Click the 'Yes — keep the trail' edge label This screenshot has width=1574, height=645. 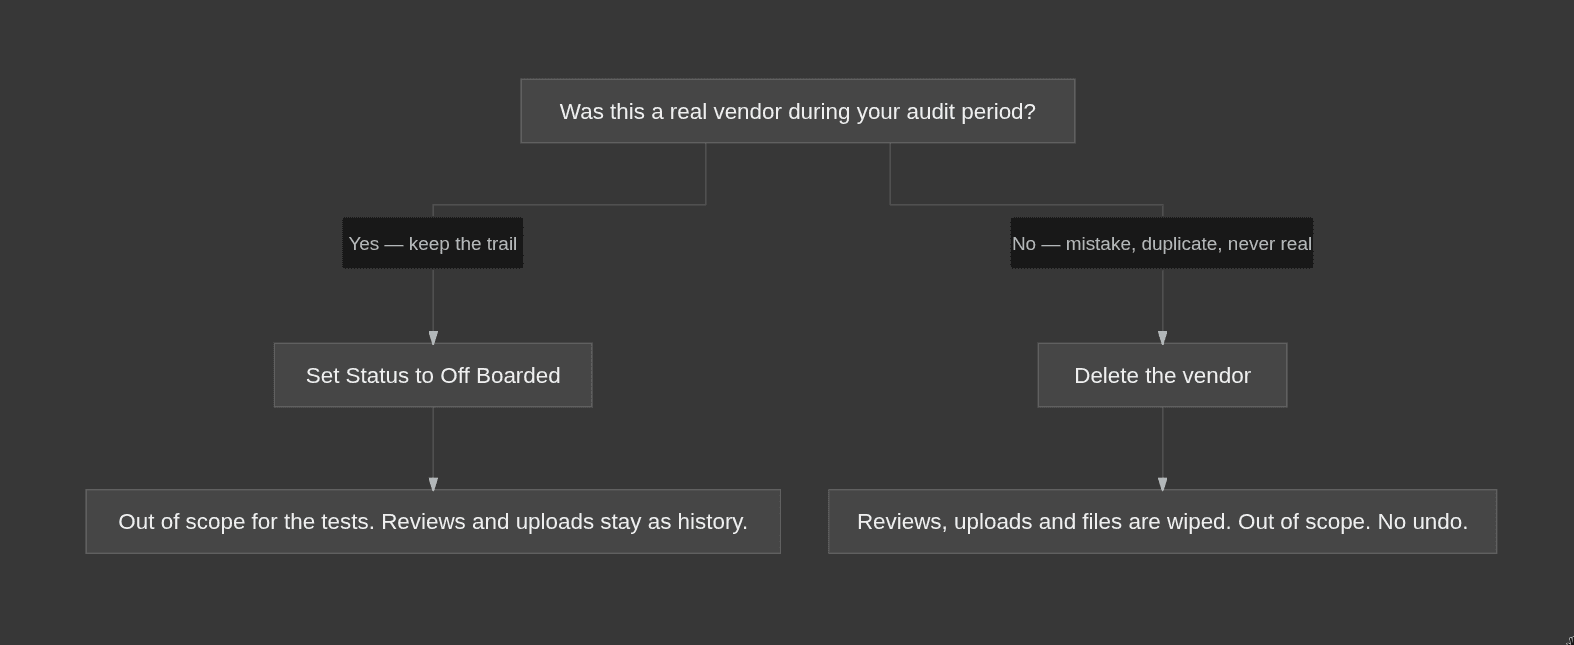[x=433, y=243]
